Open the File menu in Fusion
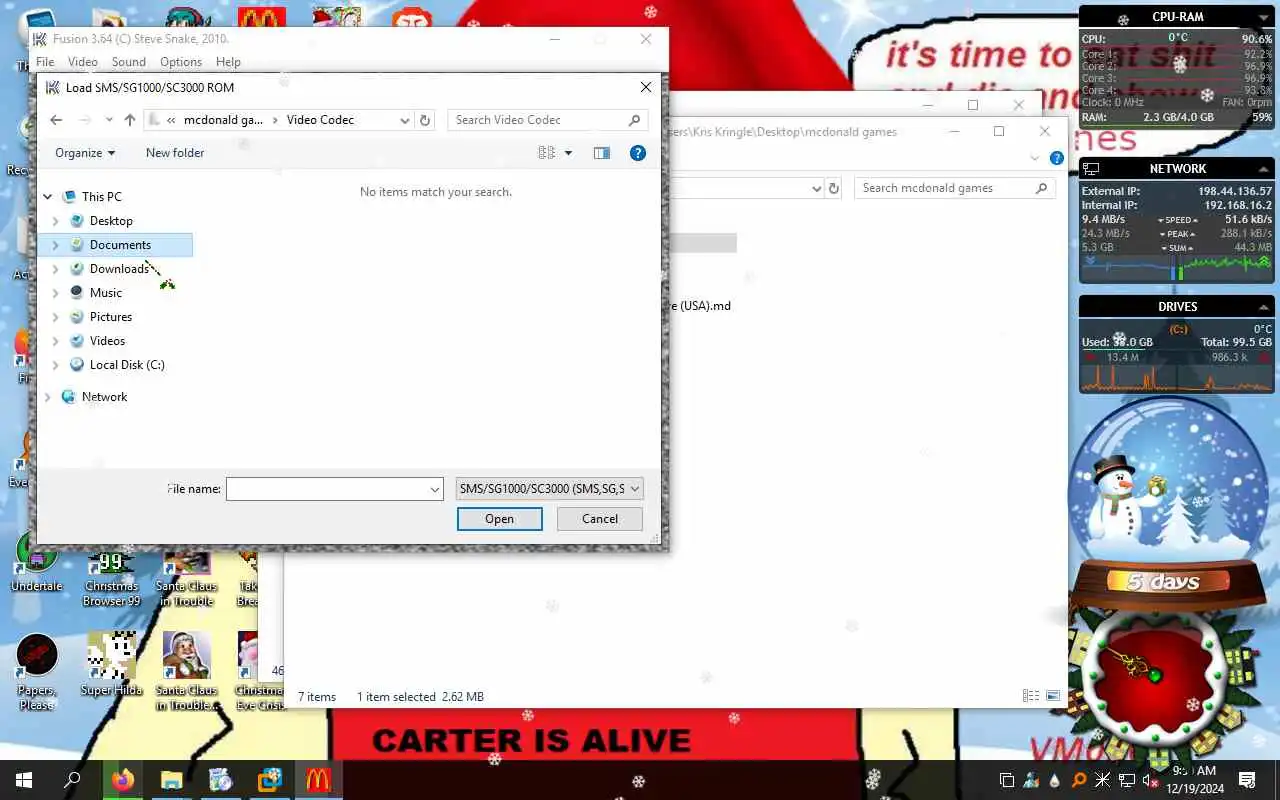 click(x=45, y=62)
